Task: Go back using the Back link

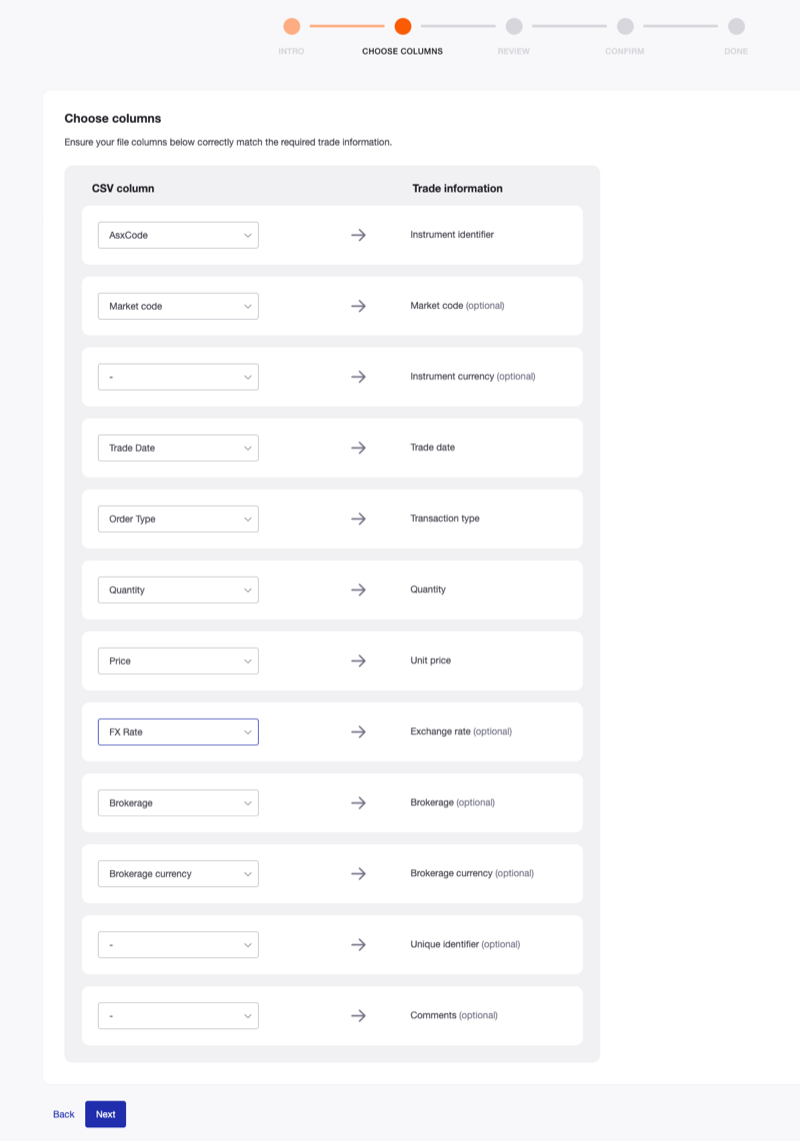Action: (x=63, y=1114)
